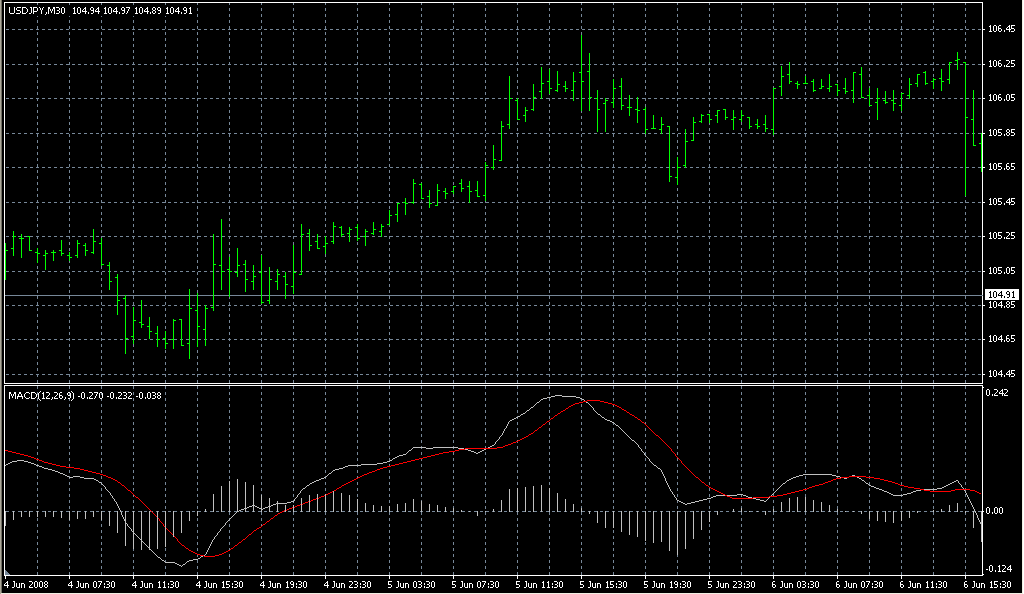1024x594 pixels.
Task: Click the 4 Jun 2008 date label
Action: pyautogui.click(x=26, y=584)
